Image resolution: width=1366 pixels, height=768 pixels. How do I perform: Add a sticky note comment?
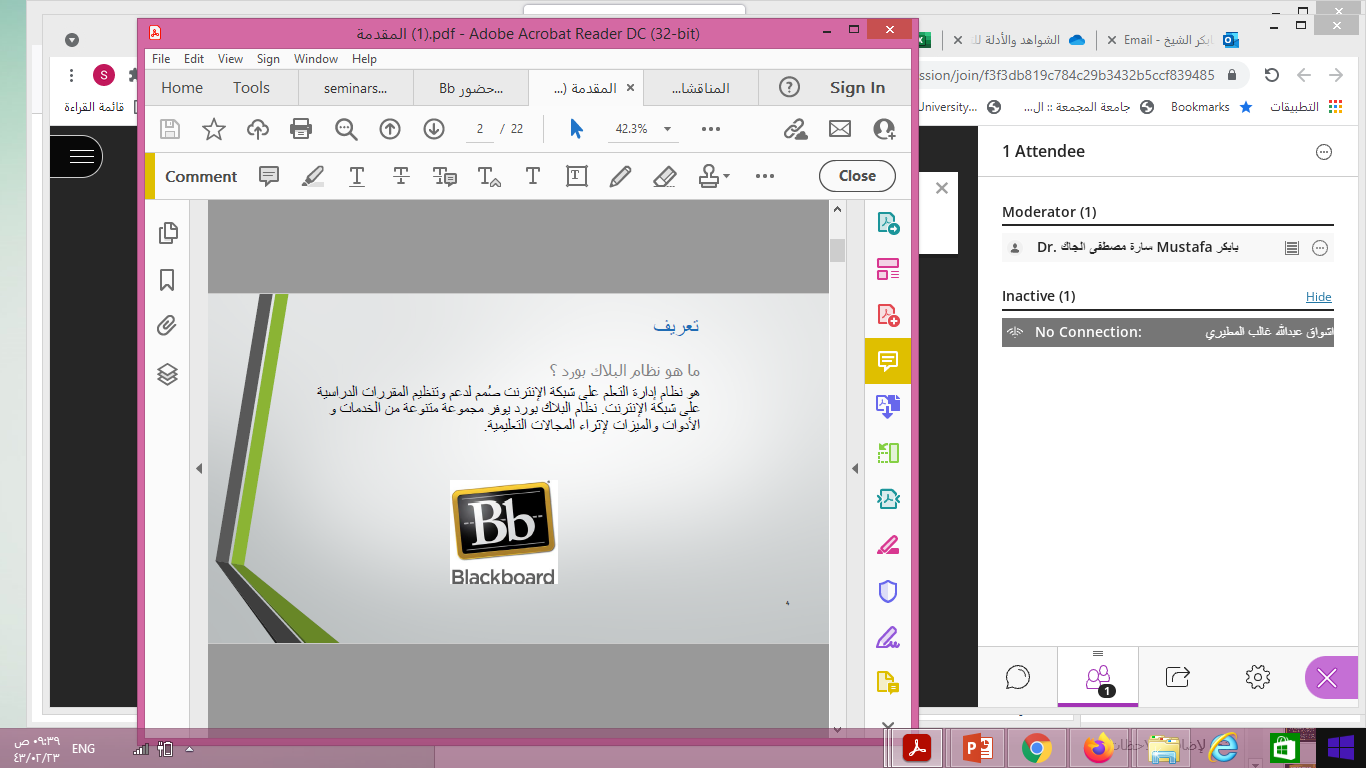tap(269, 176)
